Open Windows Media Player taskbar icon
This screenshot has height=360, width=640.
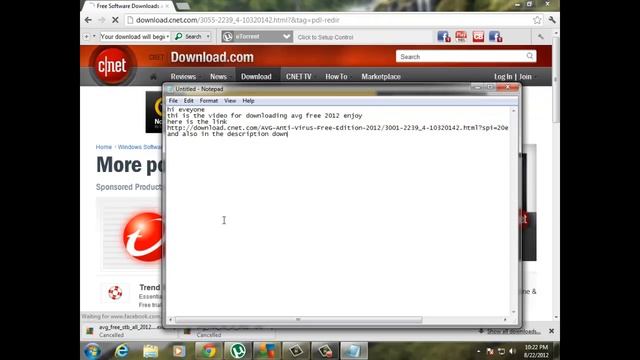(179, 351)
